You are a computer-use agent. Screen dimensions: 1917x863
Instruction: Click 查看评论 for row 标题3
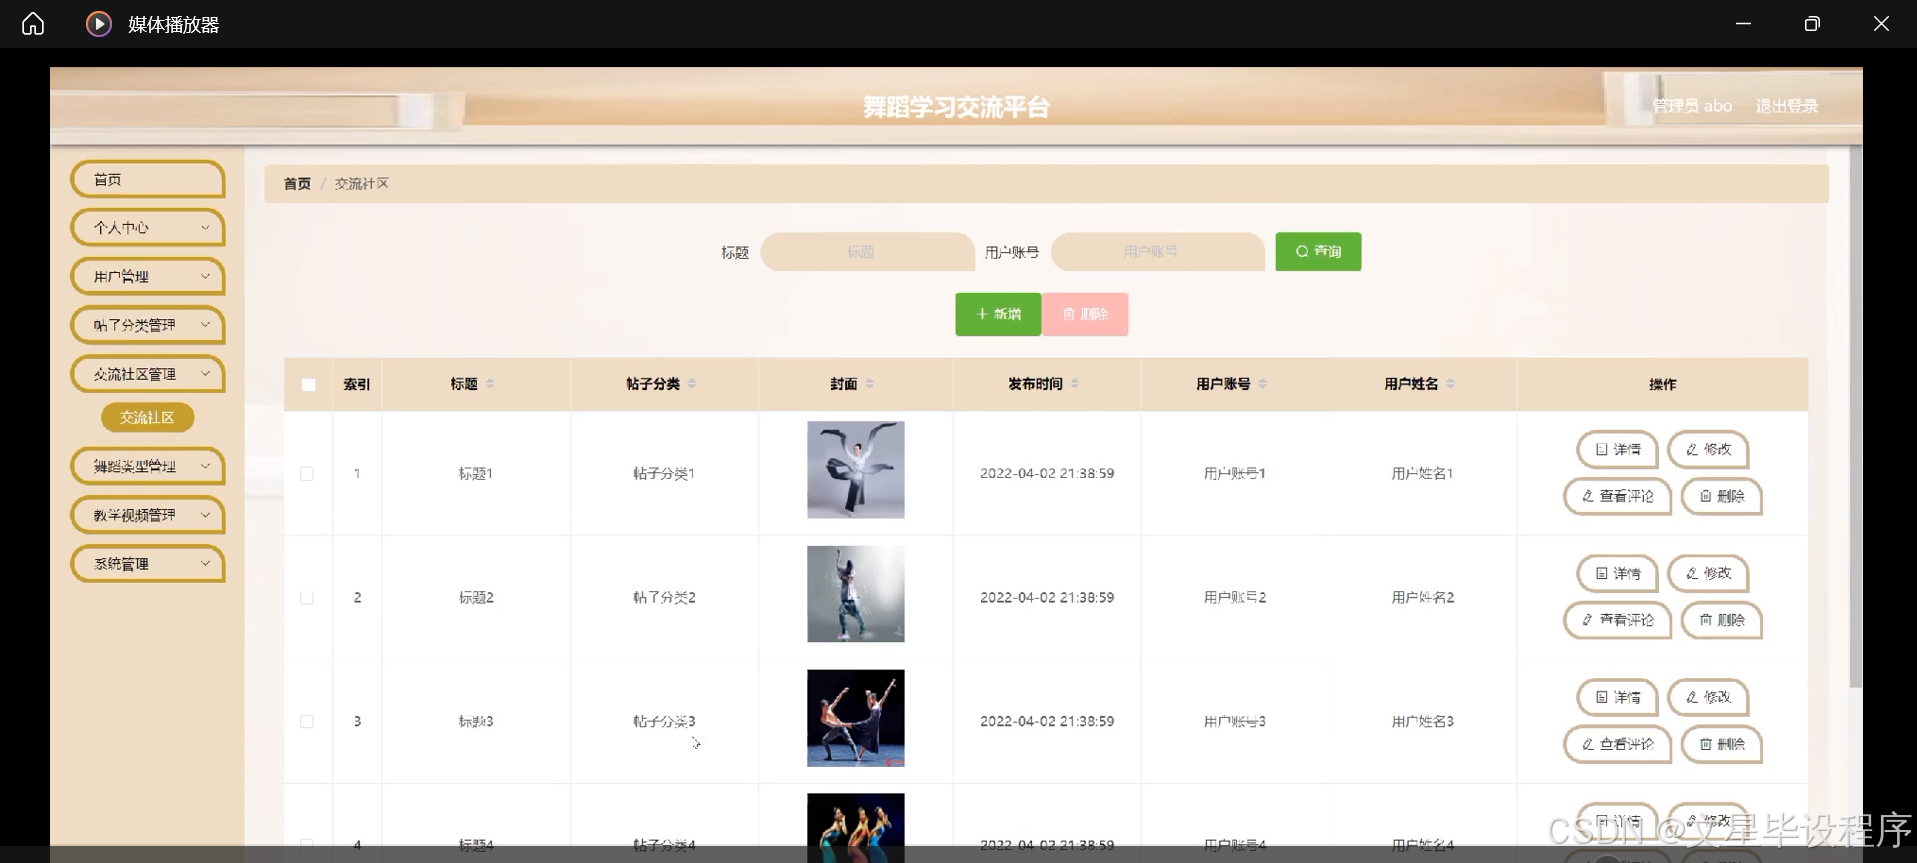(x=1617, y=744)
